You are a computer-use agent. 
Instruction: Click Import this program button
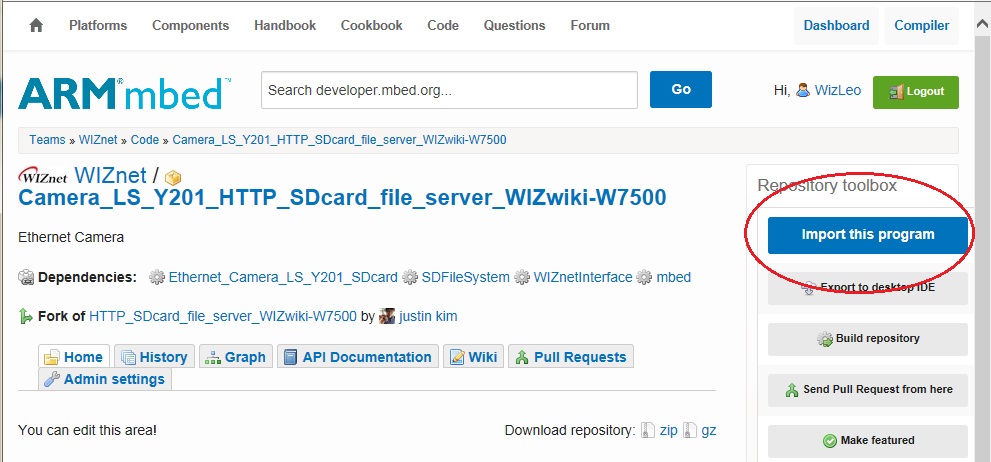point(868,235)
